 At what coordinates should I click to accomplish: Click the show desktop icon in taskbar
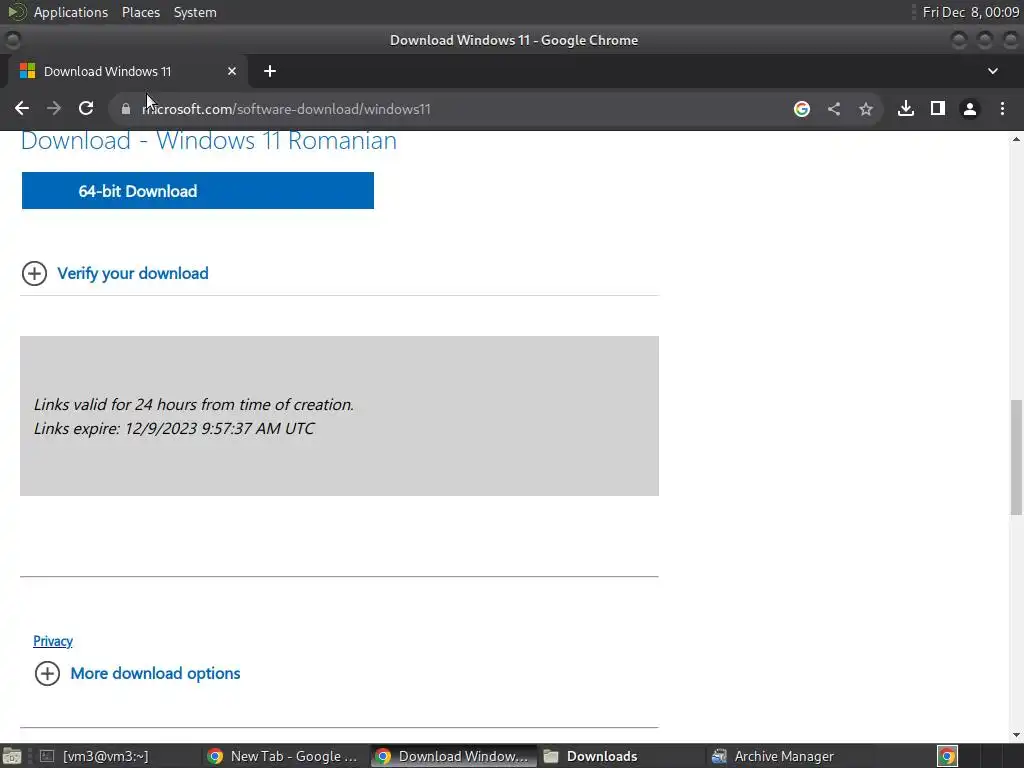(12, 756)
